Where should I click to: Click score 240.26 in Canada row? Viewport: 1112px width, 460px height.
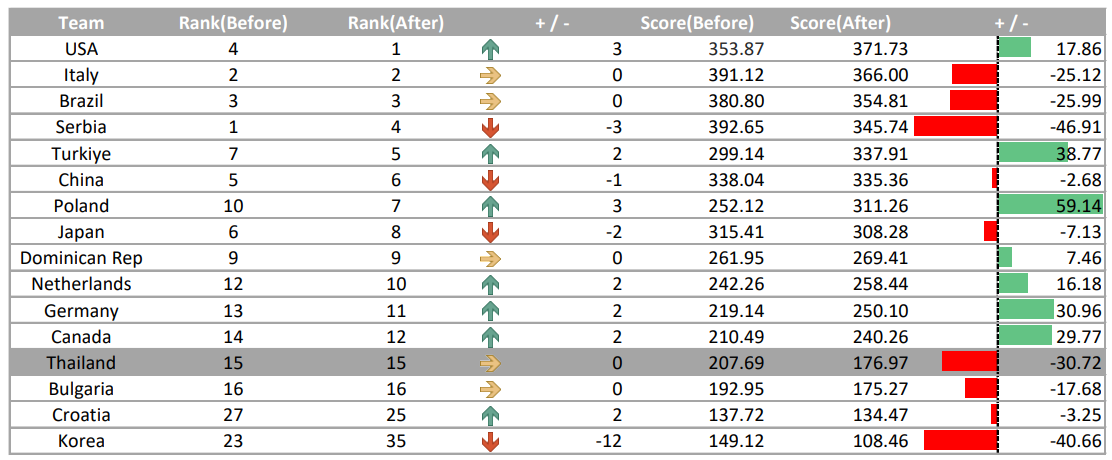[x=880, y=337]
